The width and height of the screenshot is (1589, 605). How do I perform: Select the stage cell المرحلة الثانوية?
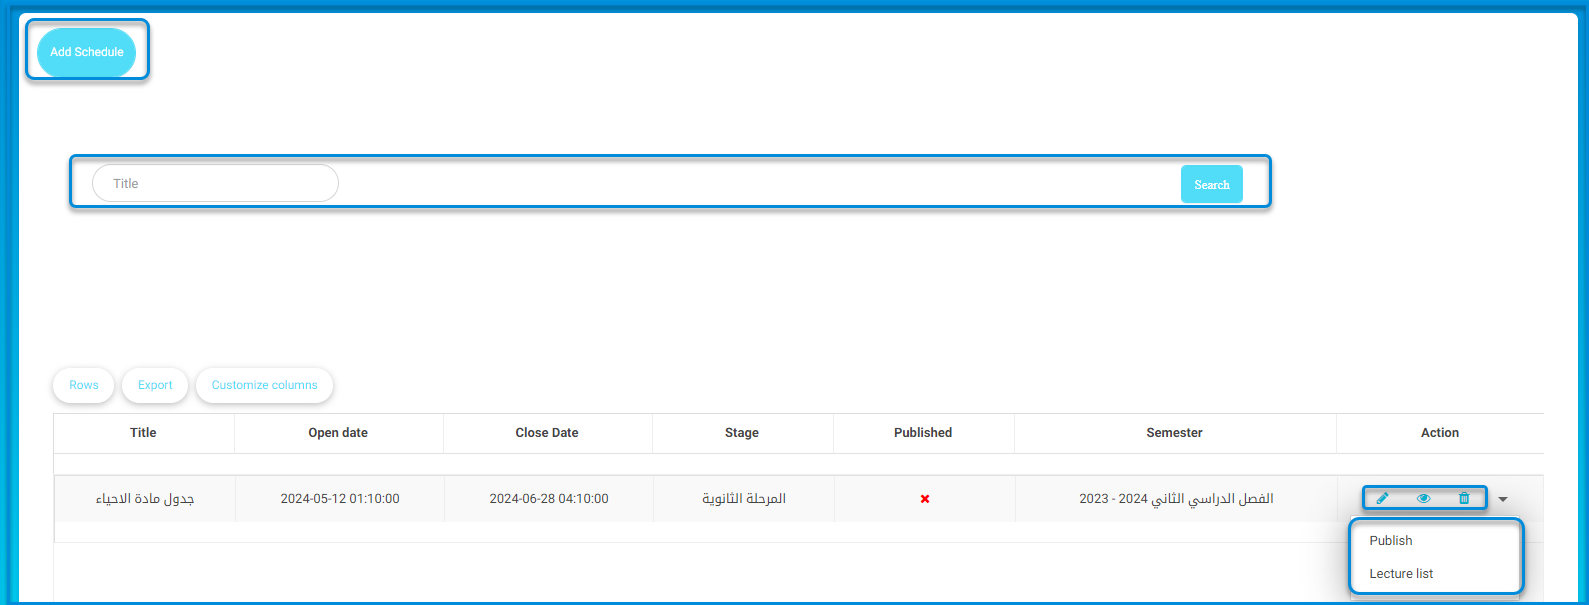click(x=744, y=499)
